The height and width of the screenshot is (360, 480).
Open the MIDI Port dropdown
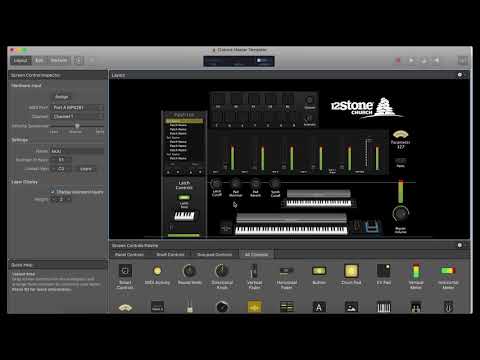coord(77,108)
